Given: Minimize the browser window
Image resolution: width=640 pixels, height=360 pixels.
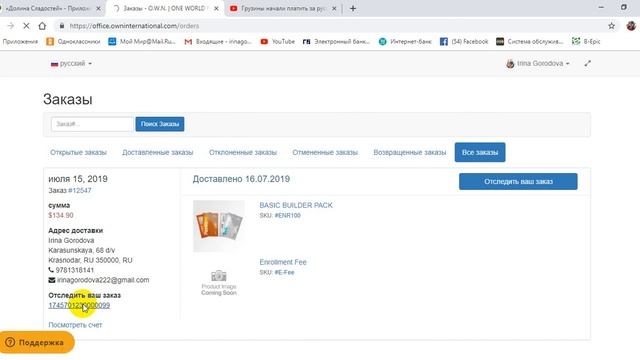Looking at the screenshot, I should 601,7.
